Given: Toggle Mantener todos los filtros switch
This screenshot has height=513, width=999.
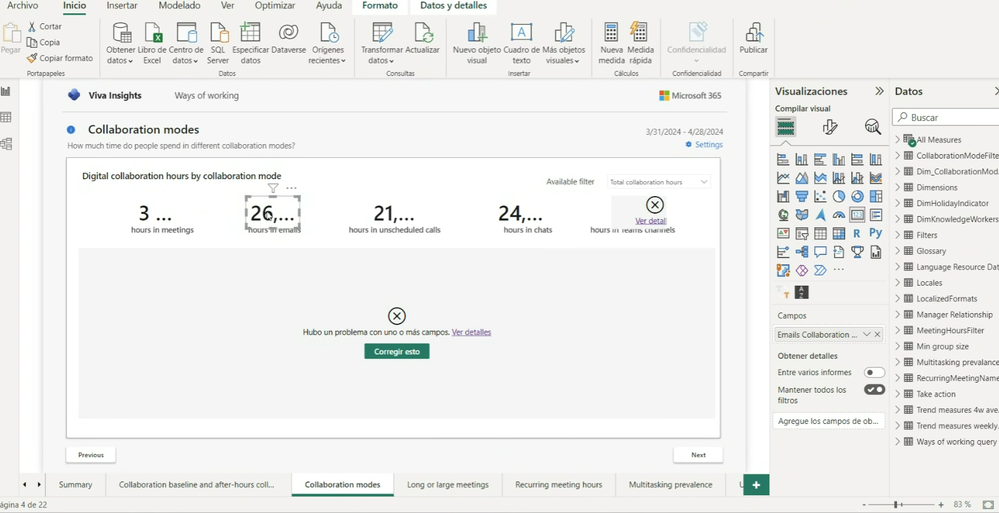Looking at the screenshot, I should coord(874,389).
